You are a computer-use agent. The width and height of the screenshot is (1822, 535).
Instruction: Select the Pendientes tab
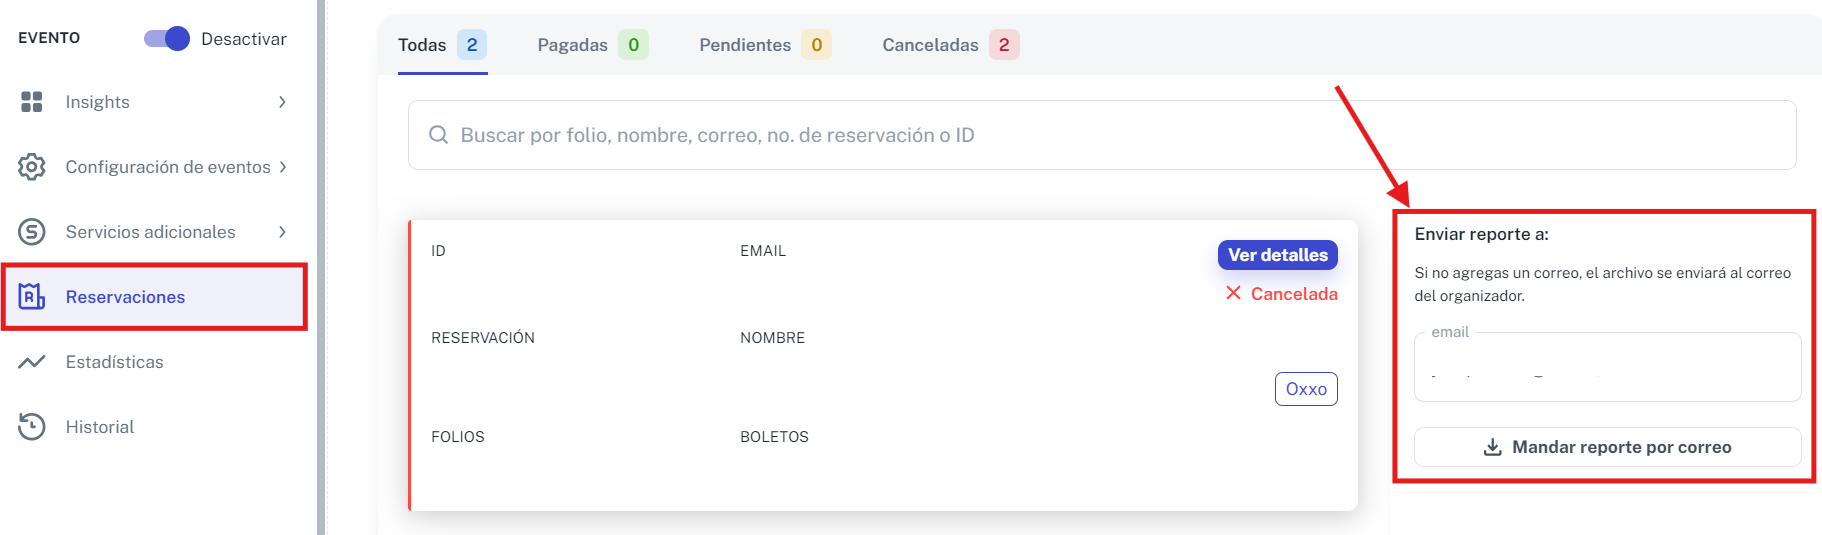765,45
